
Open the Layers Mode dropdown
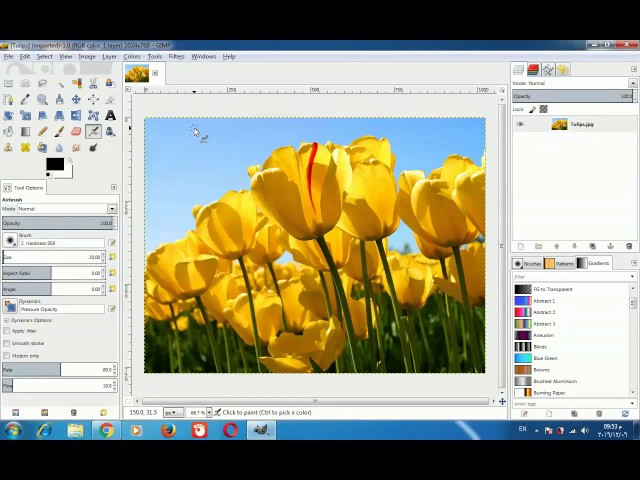tap(633, 83)
